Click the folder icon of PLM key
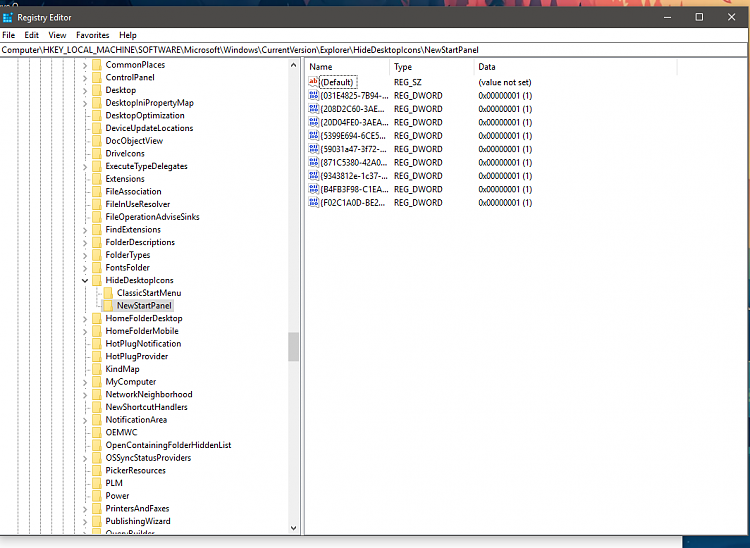 (x=97, y=483)
